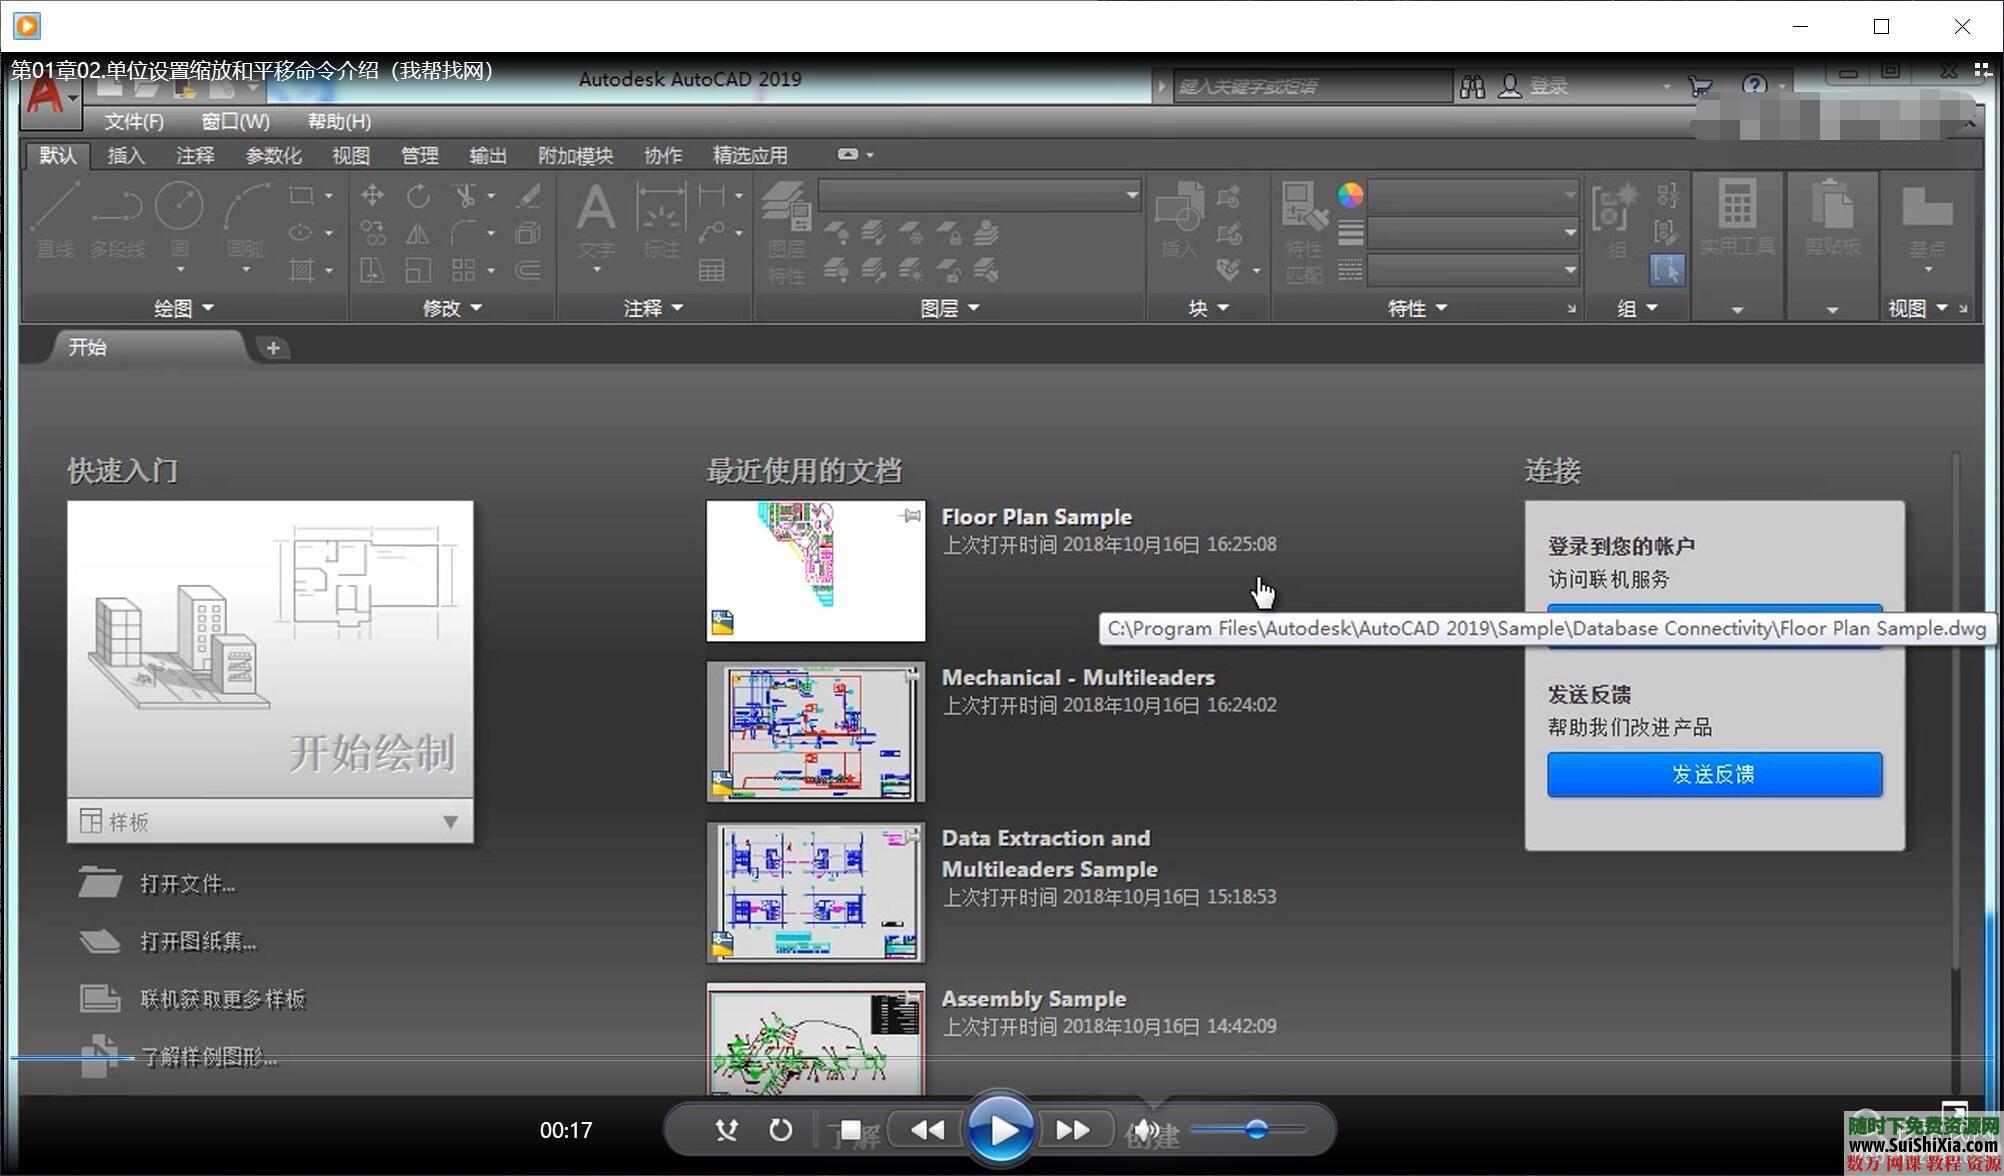
Task: Switch to the 插入 ribbon tab
Action: click(x=126, y=155)
